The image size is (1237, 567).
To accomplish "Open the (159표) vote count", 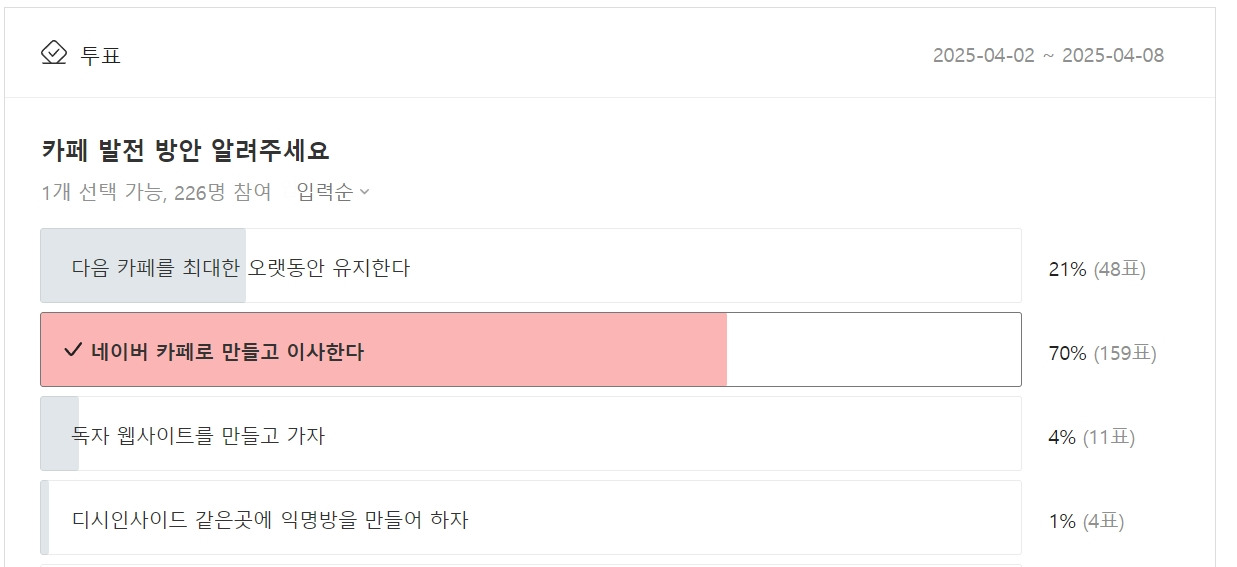I will click(1124, 353).
